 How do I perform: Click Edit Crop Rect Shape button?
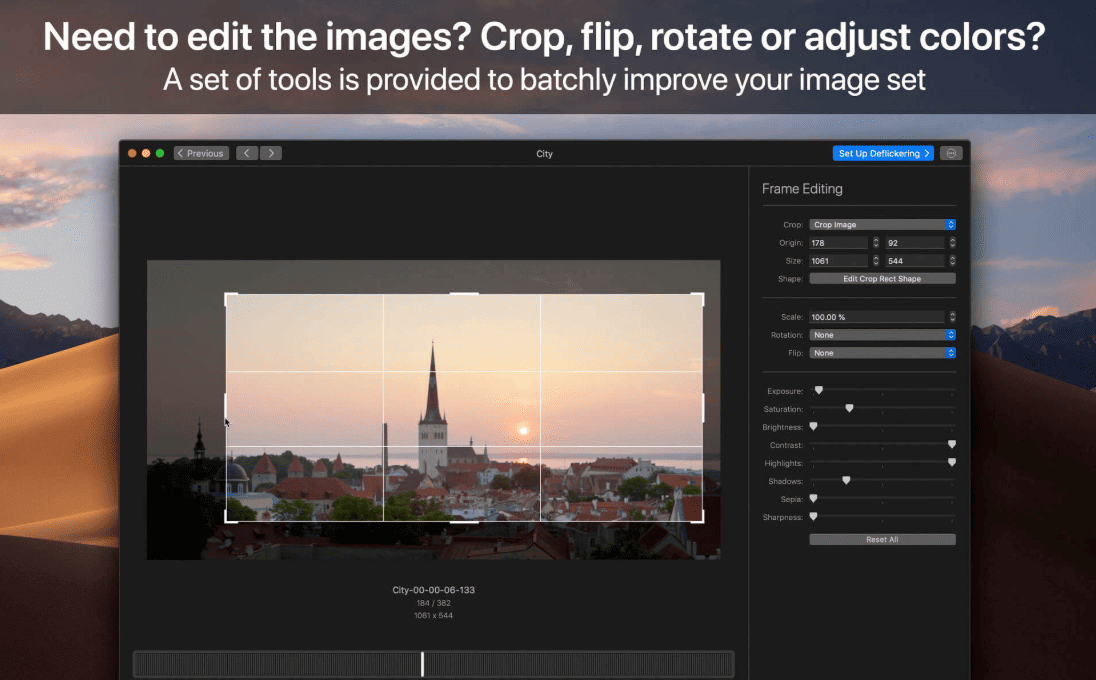(x=882, y=278)
